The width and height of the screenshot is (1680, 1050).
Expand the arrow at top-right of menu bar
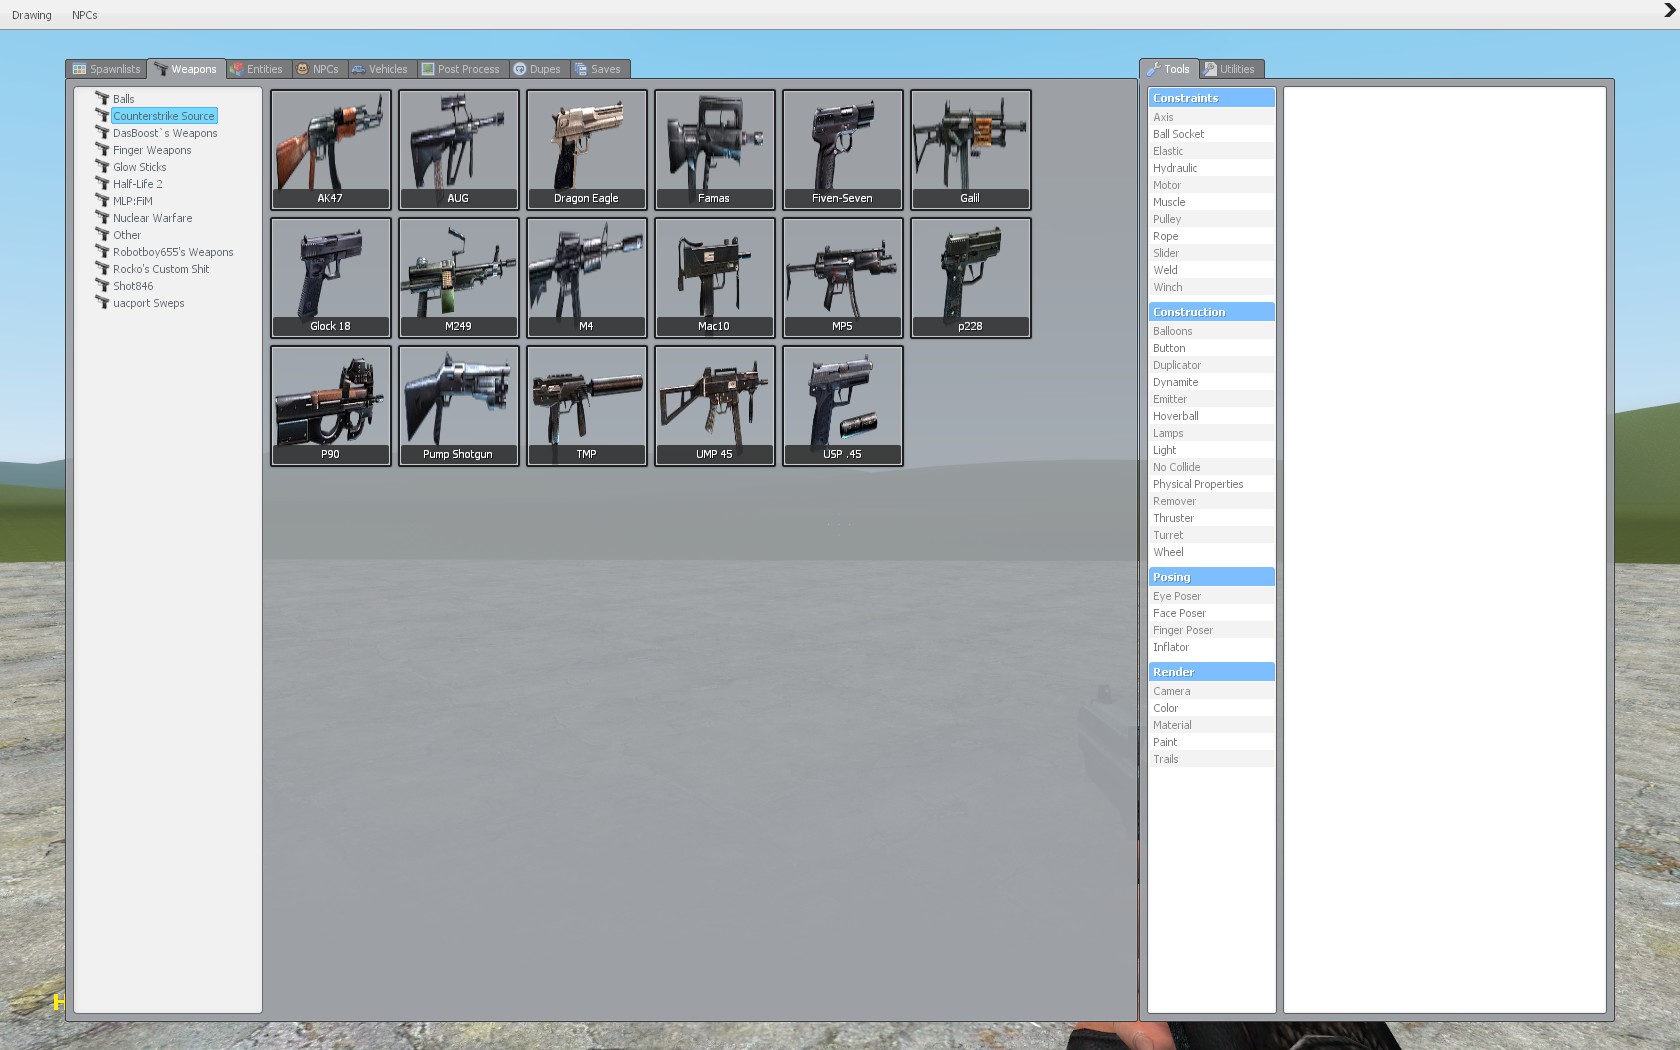coord(1669,11)
